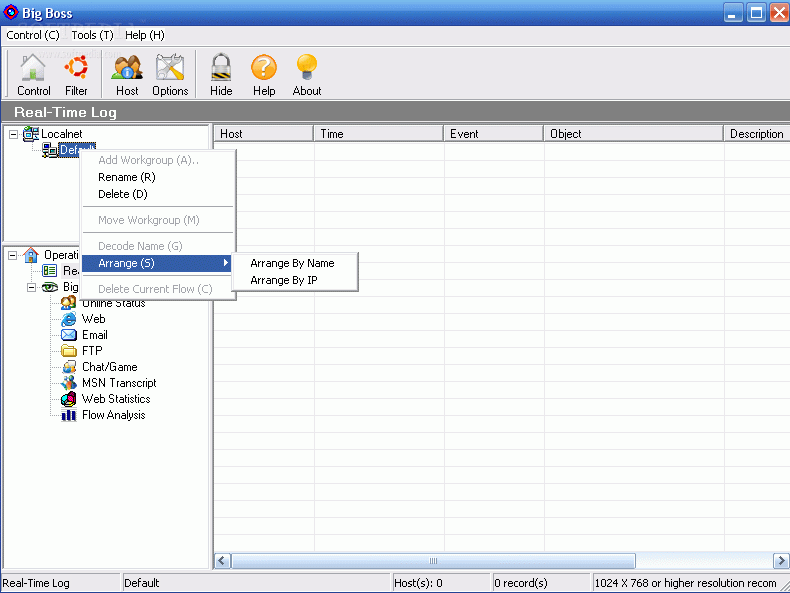The image size is (790, 593).
Task: Select MSN Transcript tree item
Action: [x=119, y=383]
